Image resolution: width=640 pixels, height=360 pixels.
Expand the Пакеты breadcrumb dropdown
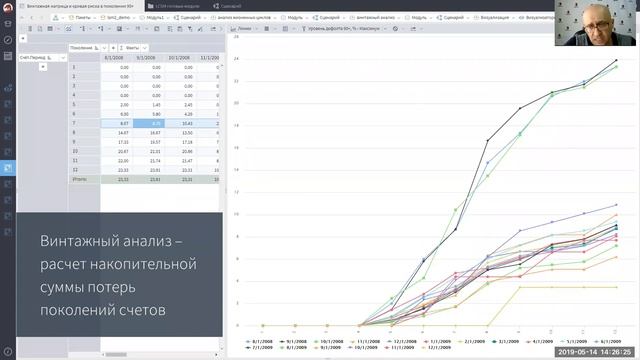[x=94, y=18]
